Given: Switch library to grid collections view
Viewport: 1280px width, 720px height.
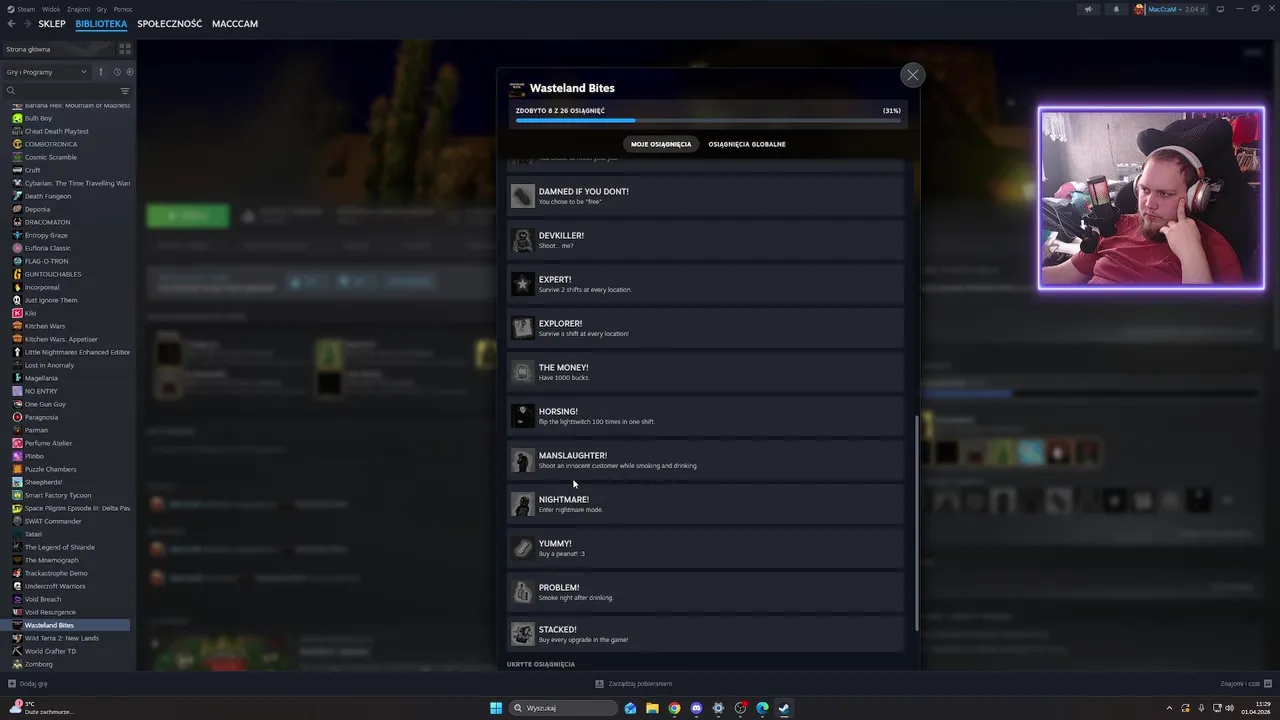Looking at the screenshot, I should coord(125,49).
